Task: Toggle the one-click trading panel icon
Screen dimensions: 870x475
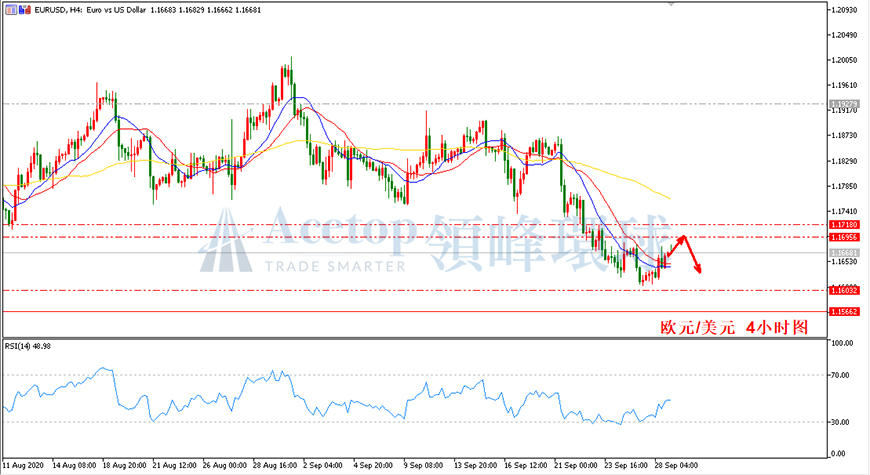Action: click(11, 10)
